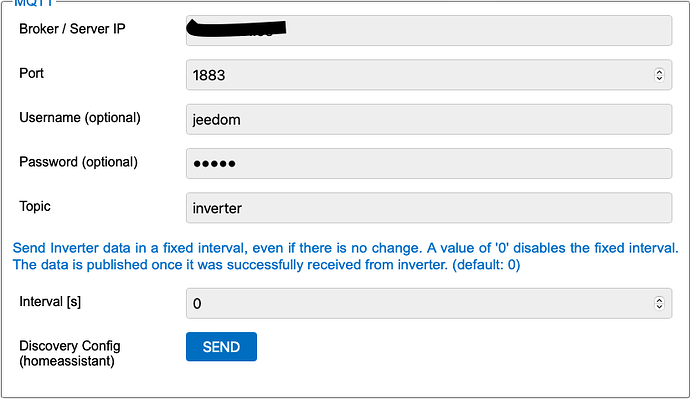The image size is (690, 399).
Task: Click the "Password (optional)" label
Action: 78,162
